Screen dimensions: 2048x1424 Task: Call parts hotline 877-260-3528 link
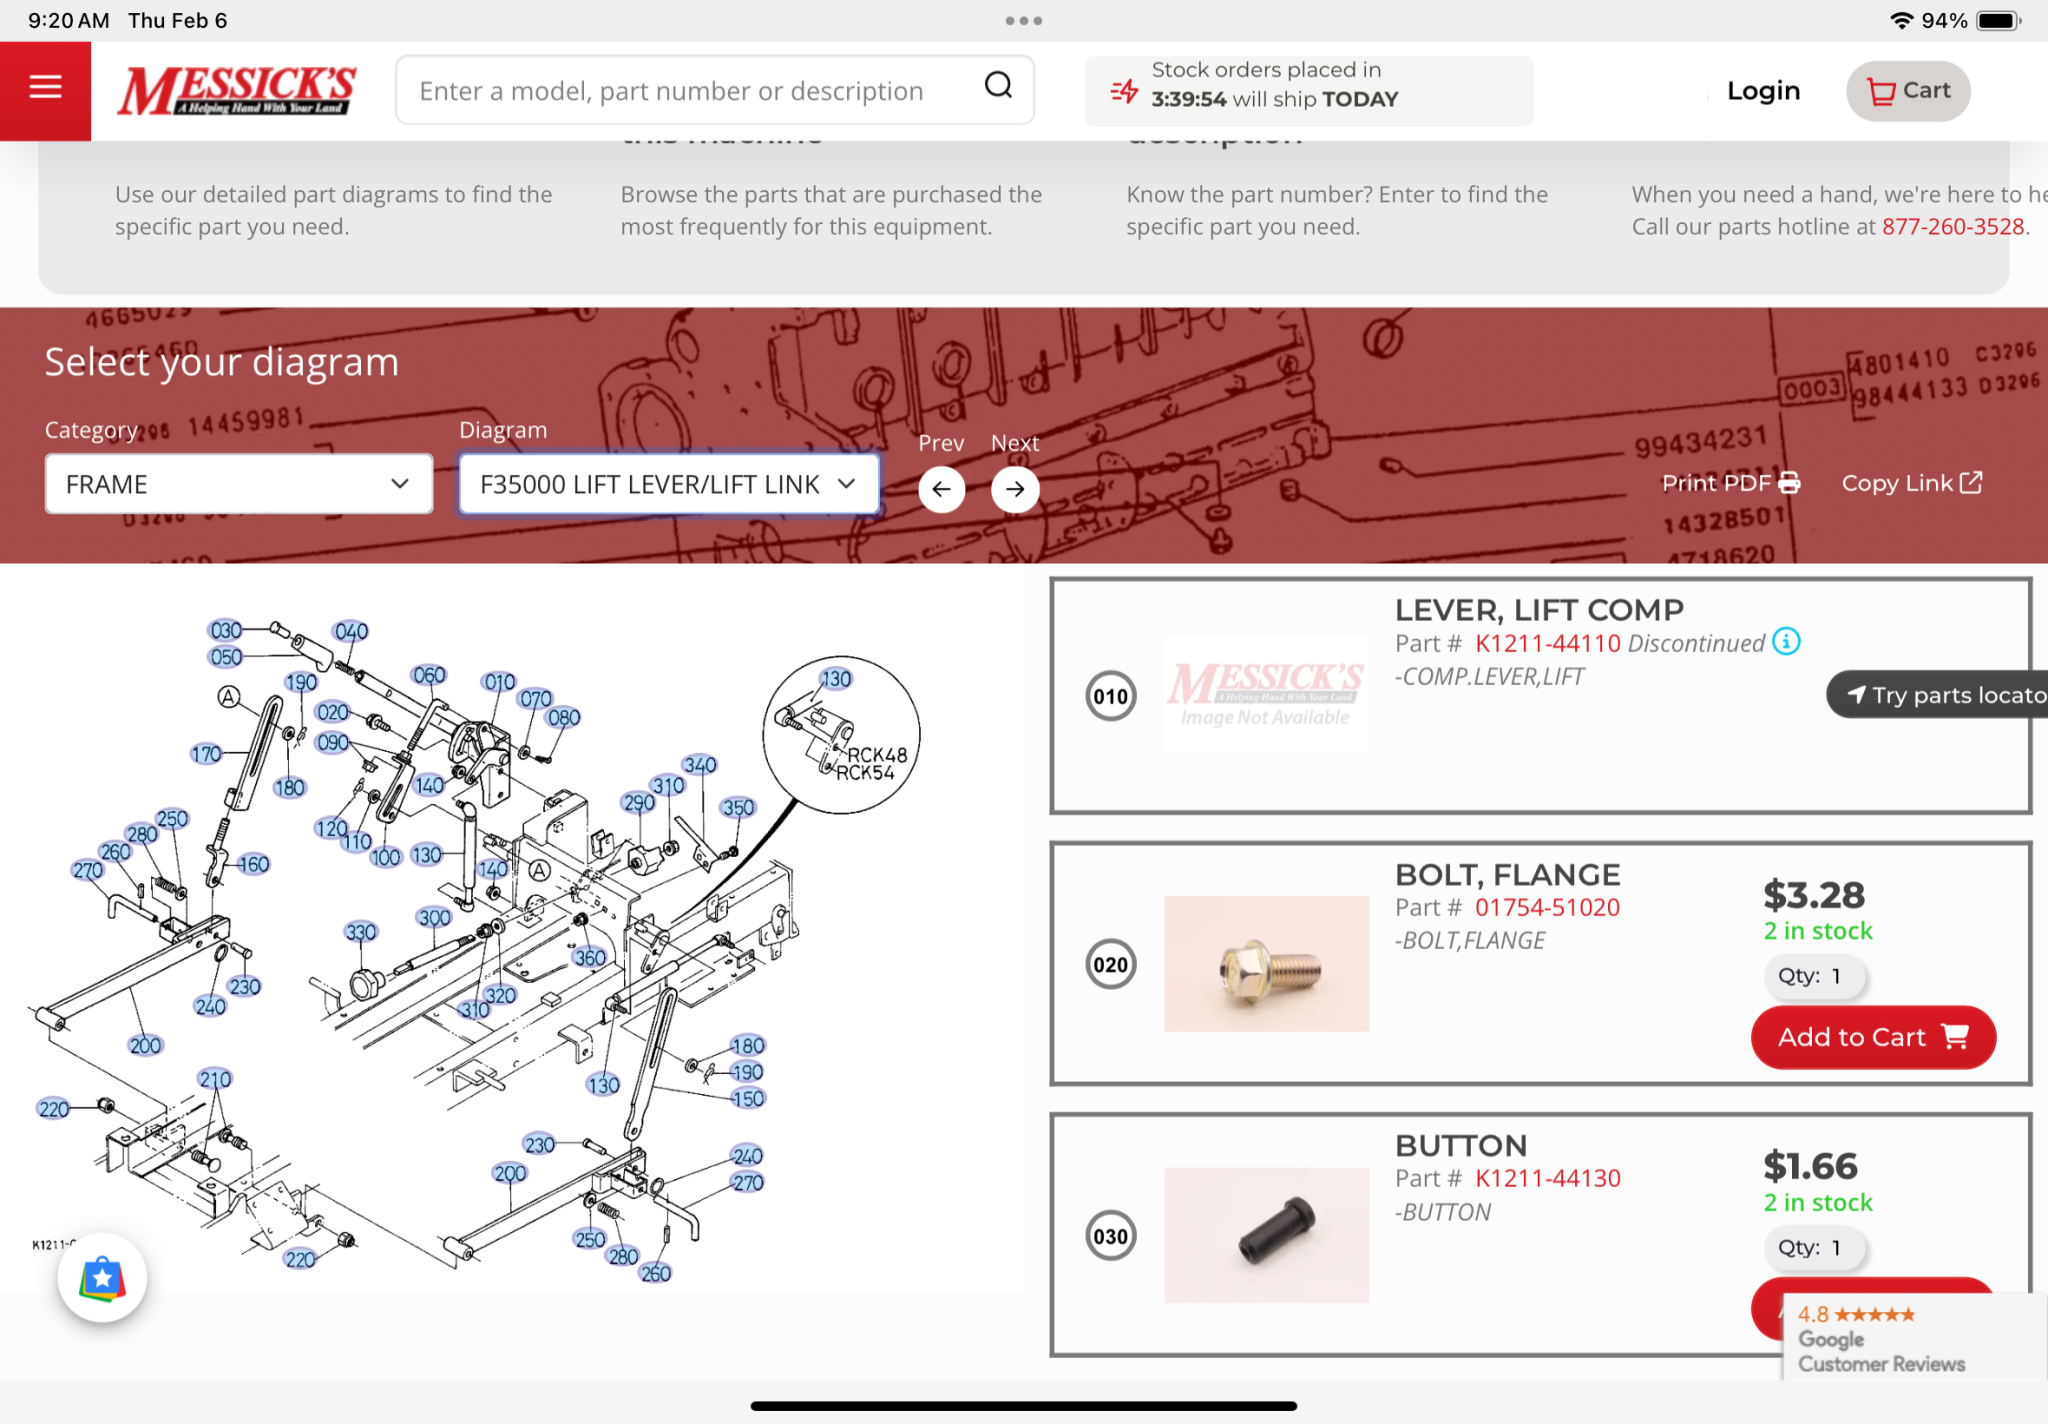pyautogui.click(x=1952, y=227)
